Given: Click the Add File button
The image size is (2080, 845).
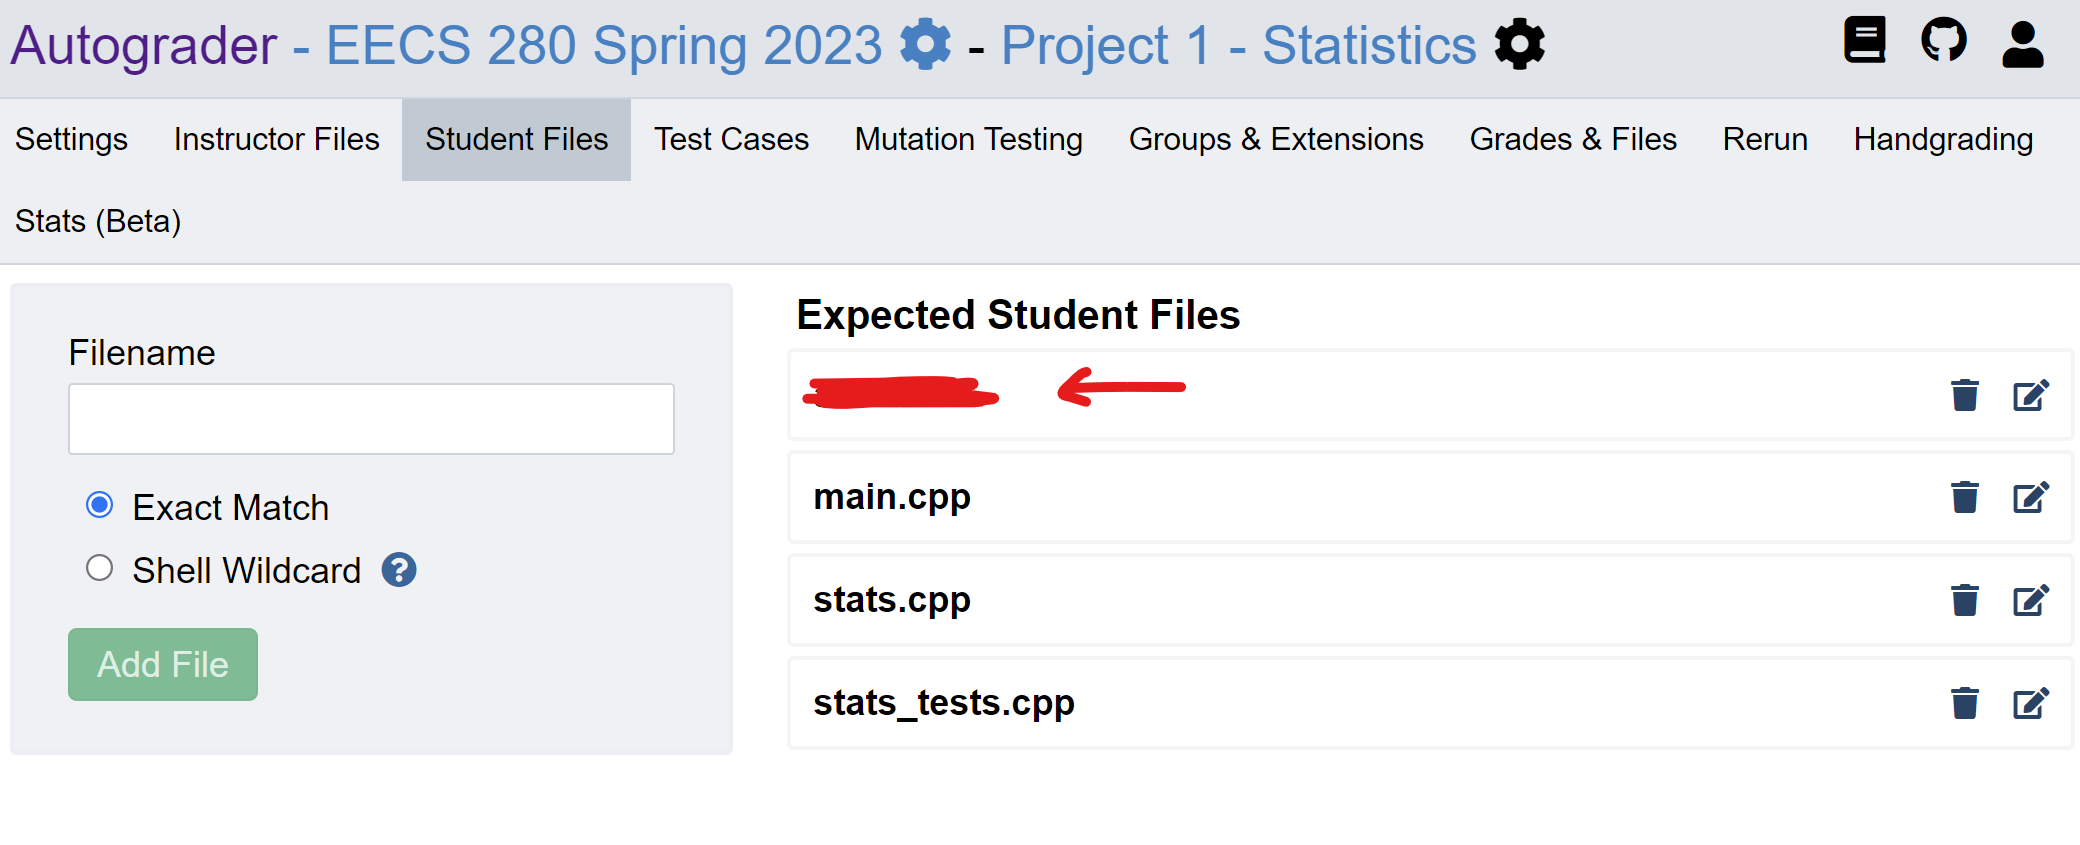Looking at the screenshot, I should (x=162, y=663).
